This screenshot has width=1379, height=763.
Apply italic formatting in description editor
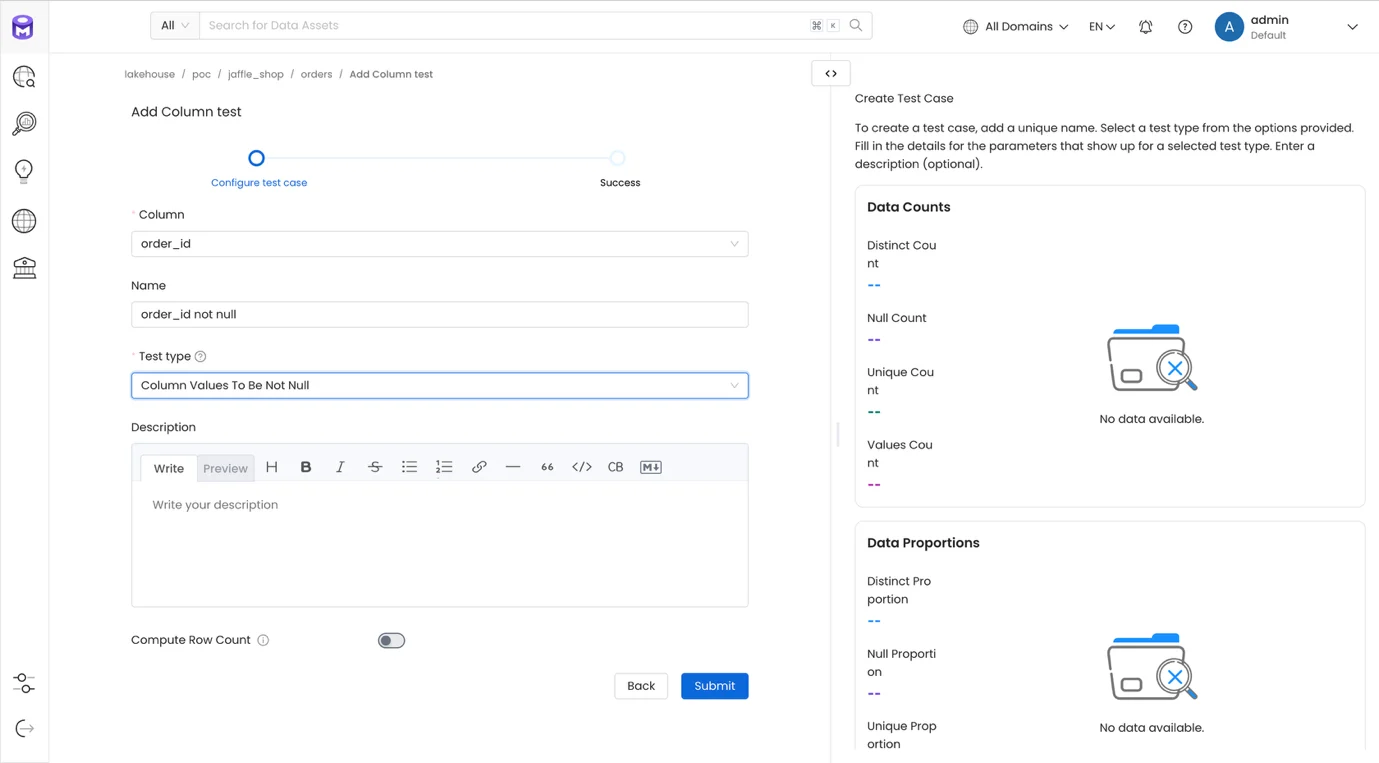(x=340, y=467)
